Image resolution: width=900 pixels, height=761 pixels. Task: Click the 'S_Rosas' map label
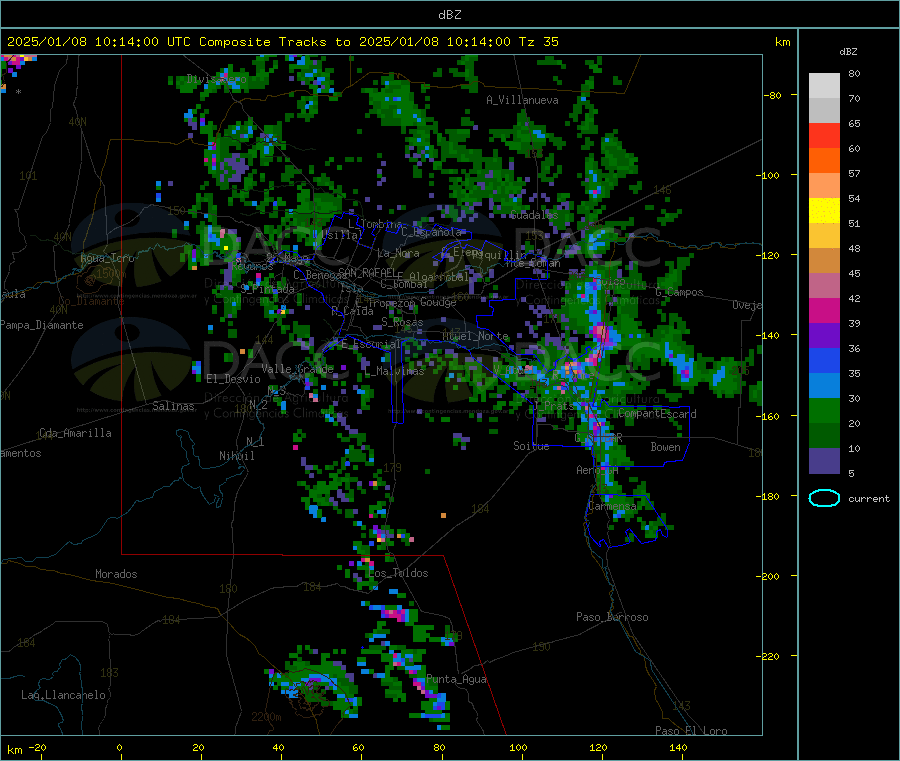(402, 323)
